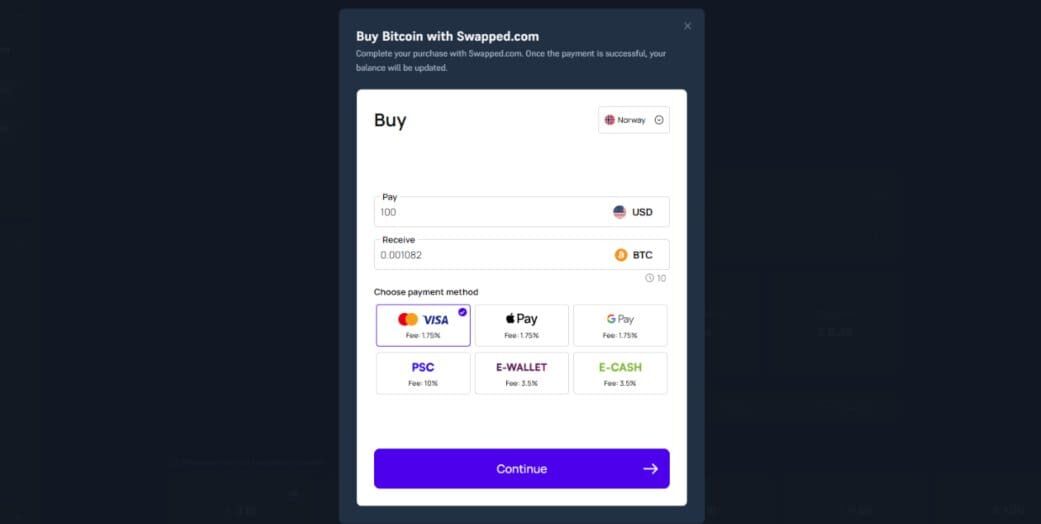
Task: Click the Mastercard logo icon
Action: (x=408, y=319)
